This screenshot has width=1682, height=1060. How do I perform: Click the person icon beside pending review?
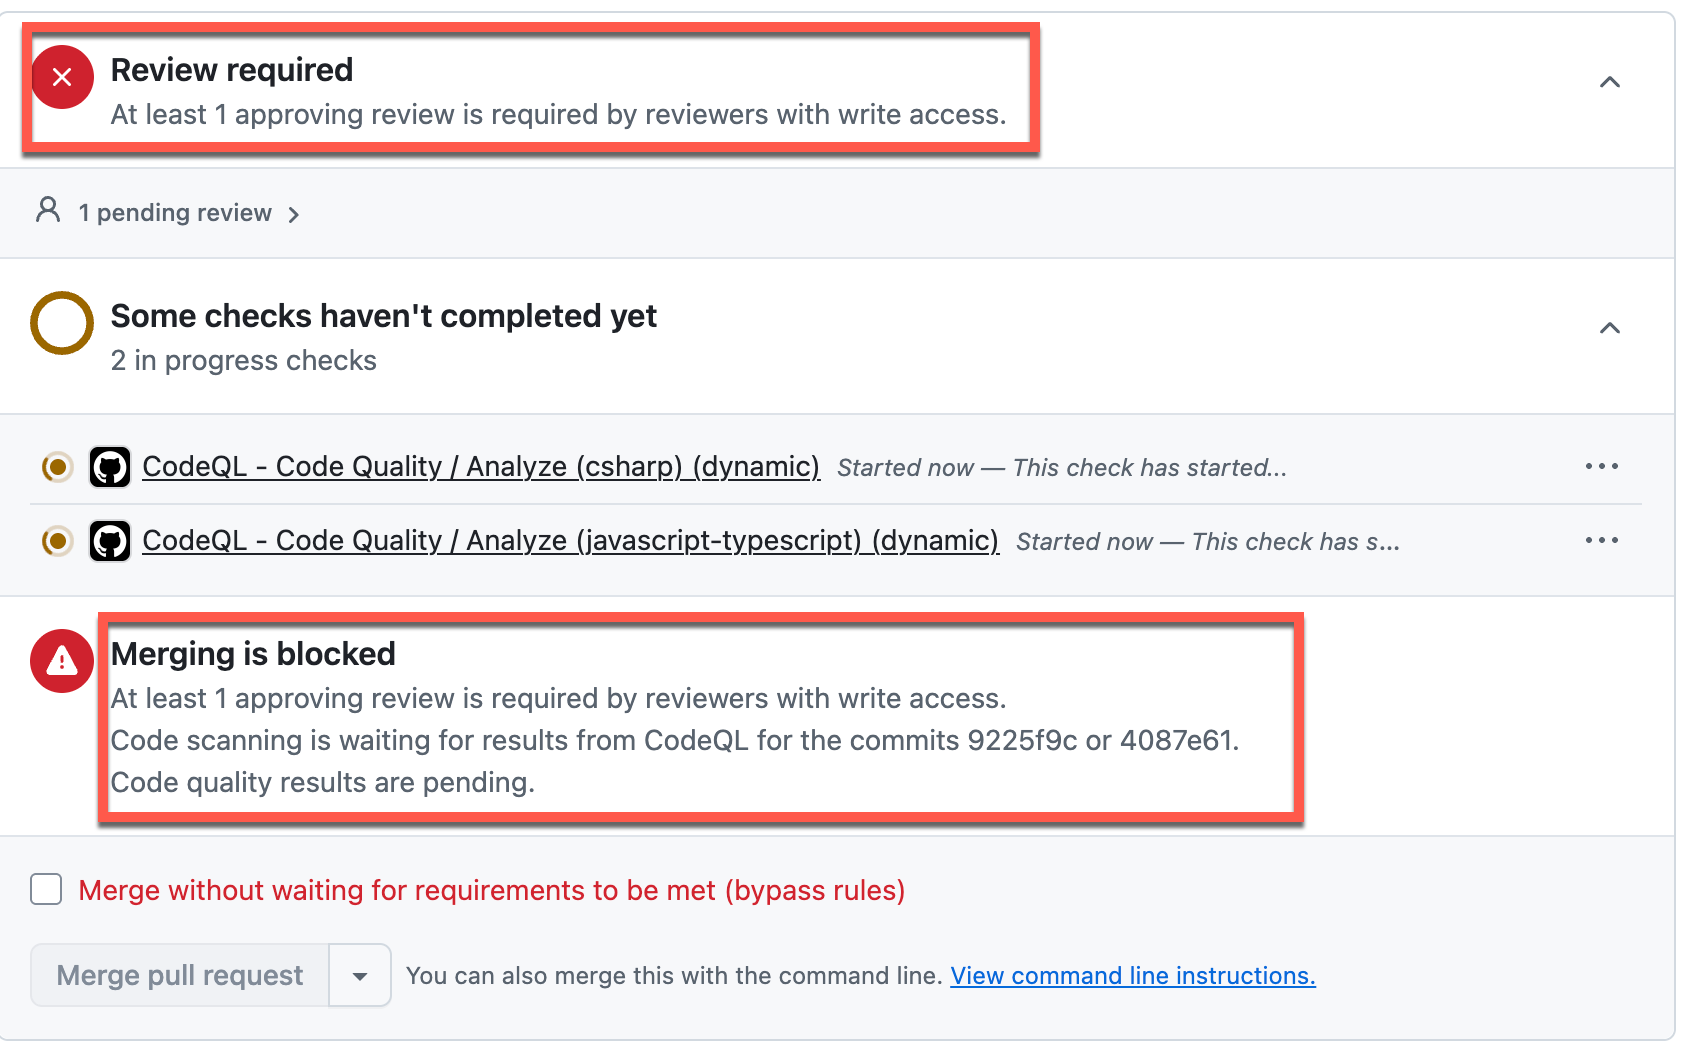[x=48, y=212]
